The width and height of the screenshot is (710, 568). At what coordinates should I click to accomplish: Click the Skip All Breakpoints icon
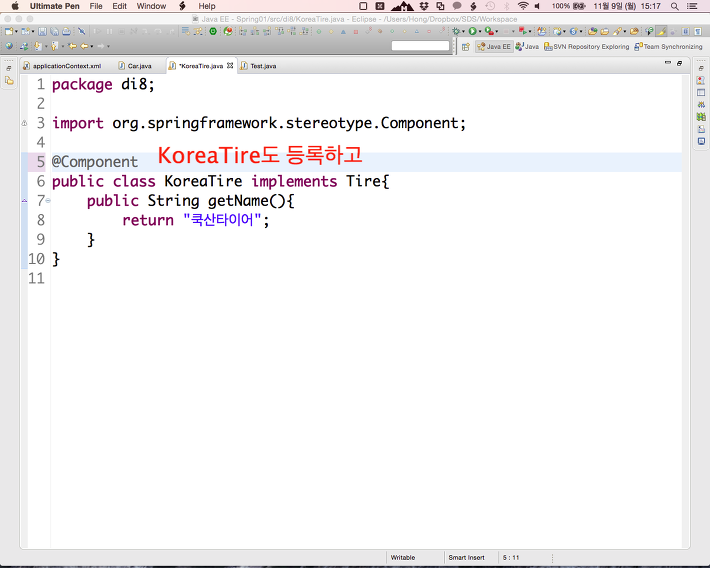click(82, 31)
